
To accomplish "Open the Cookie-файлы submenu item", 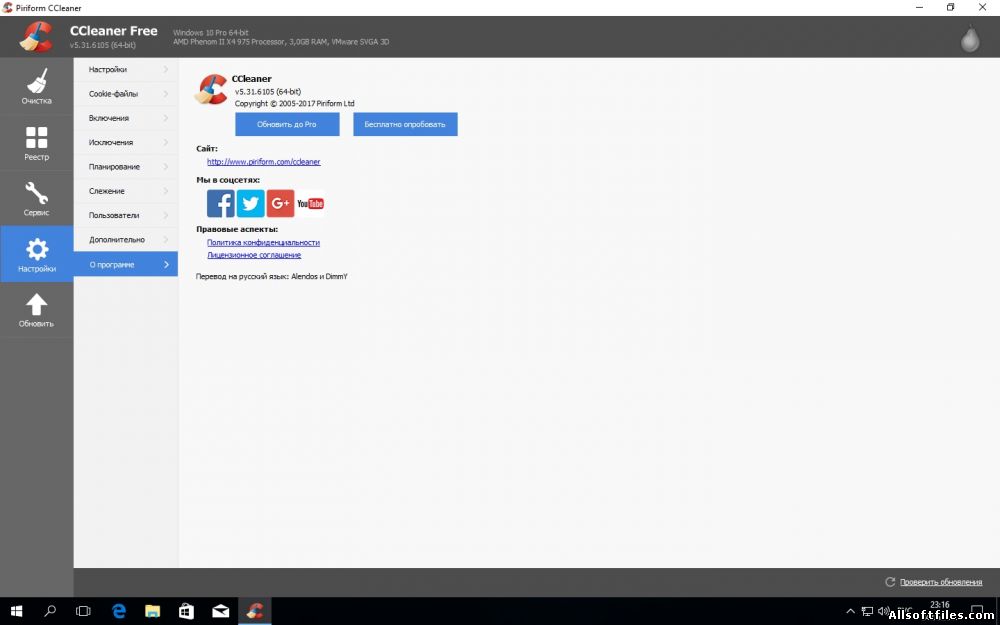I will coord(126,94).
